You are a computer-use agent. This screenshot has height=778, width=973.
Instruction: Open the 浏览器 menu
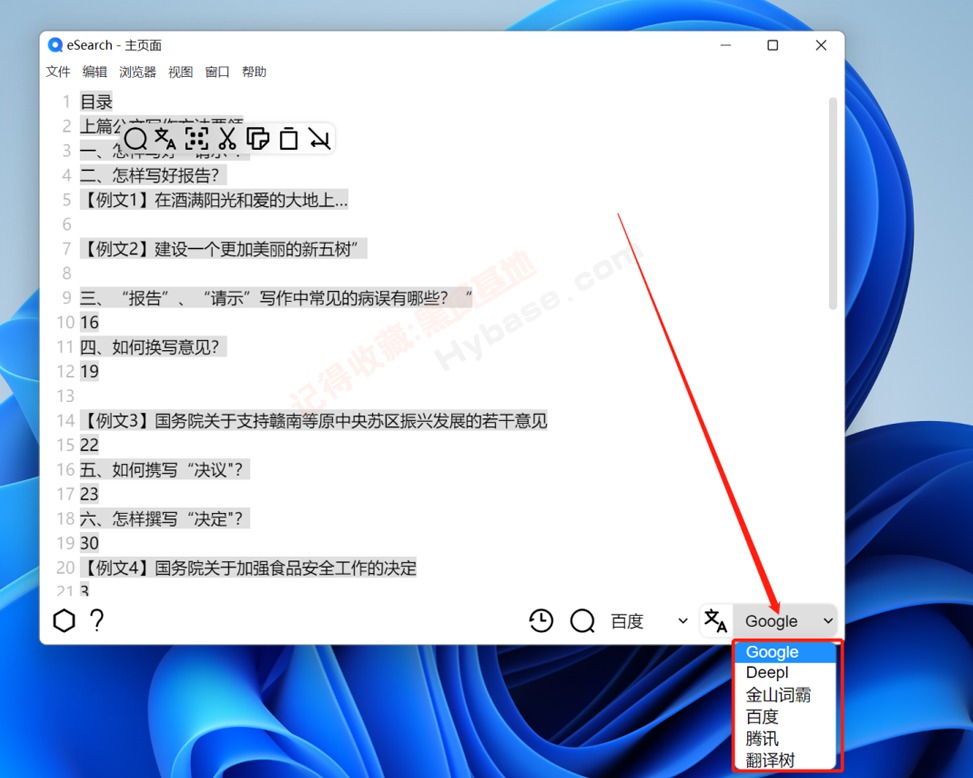tap(137, 72)
